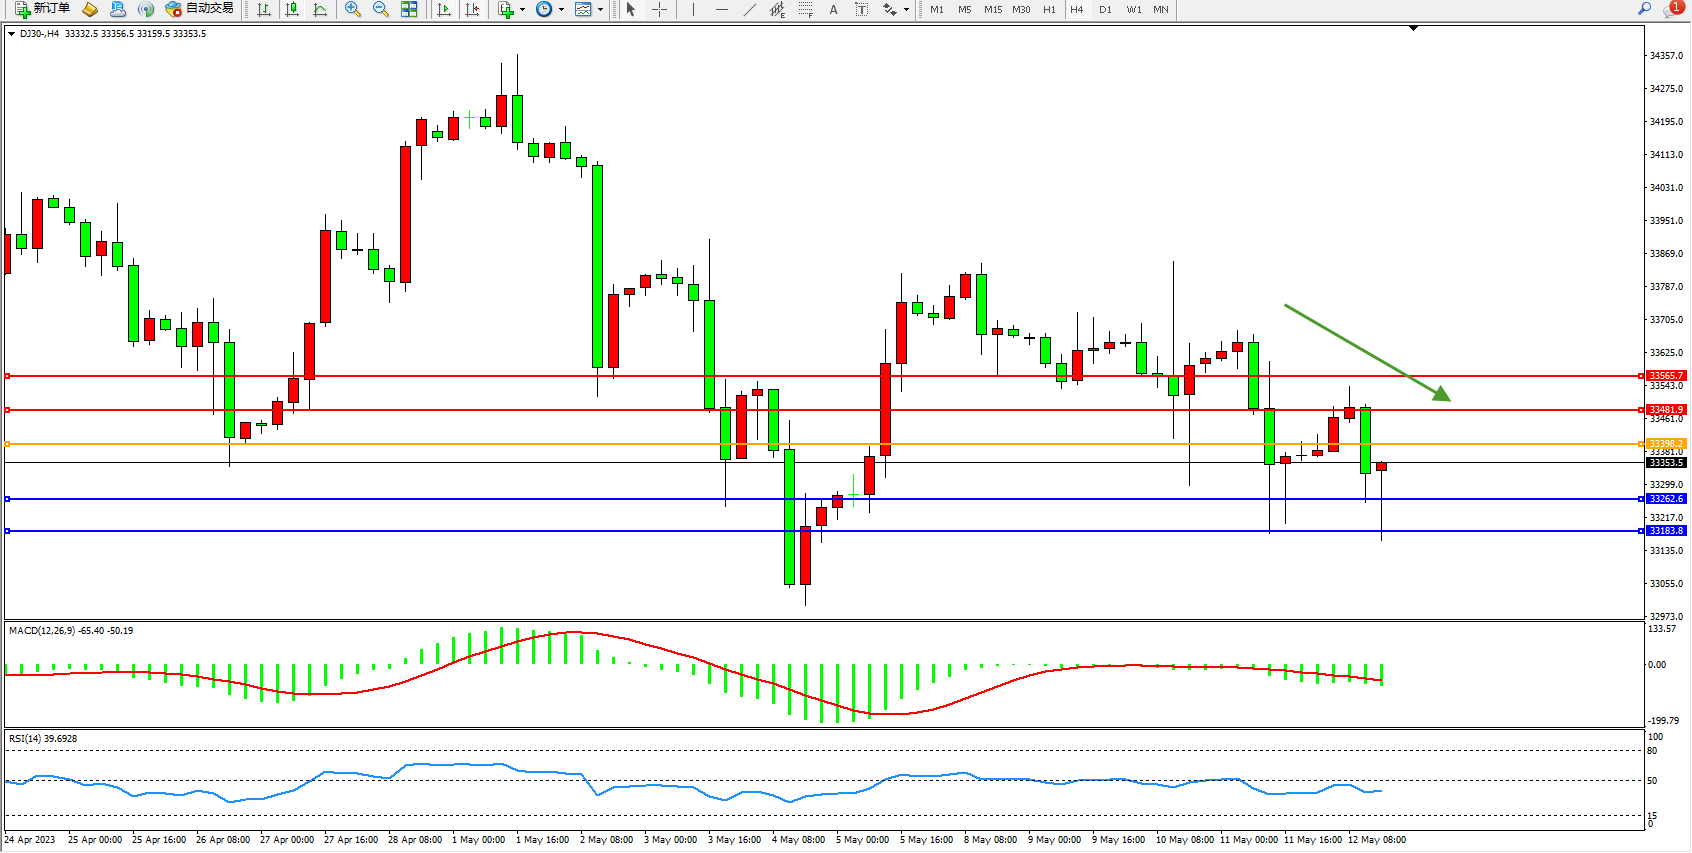Zoom out of the chart

[x=381, y=9]
